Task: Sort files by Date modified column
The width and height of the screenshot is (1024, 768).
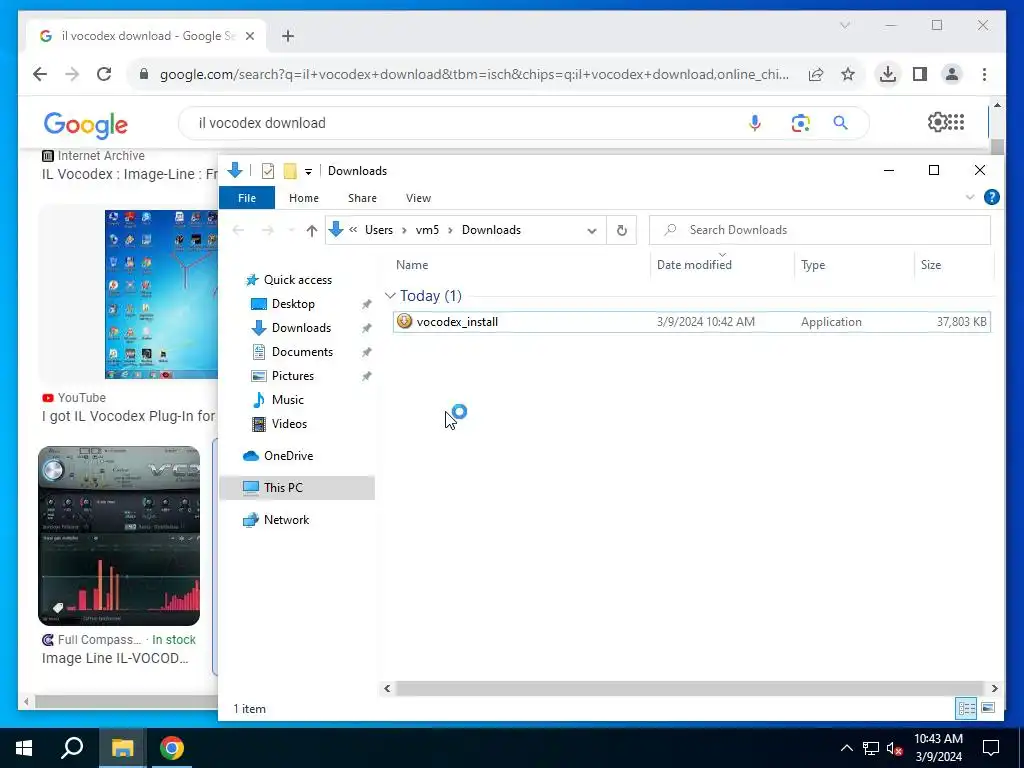Action: pos(694,264)
